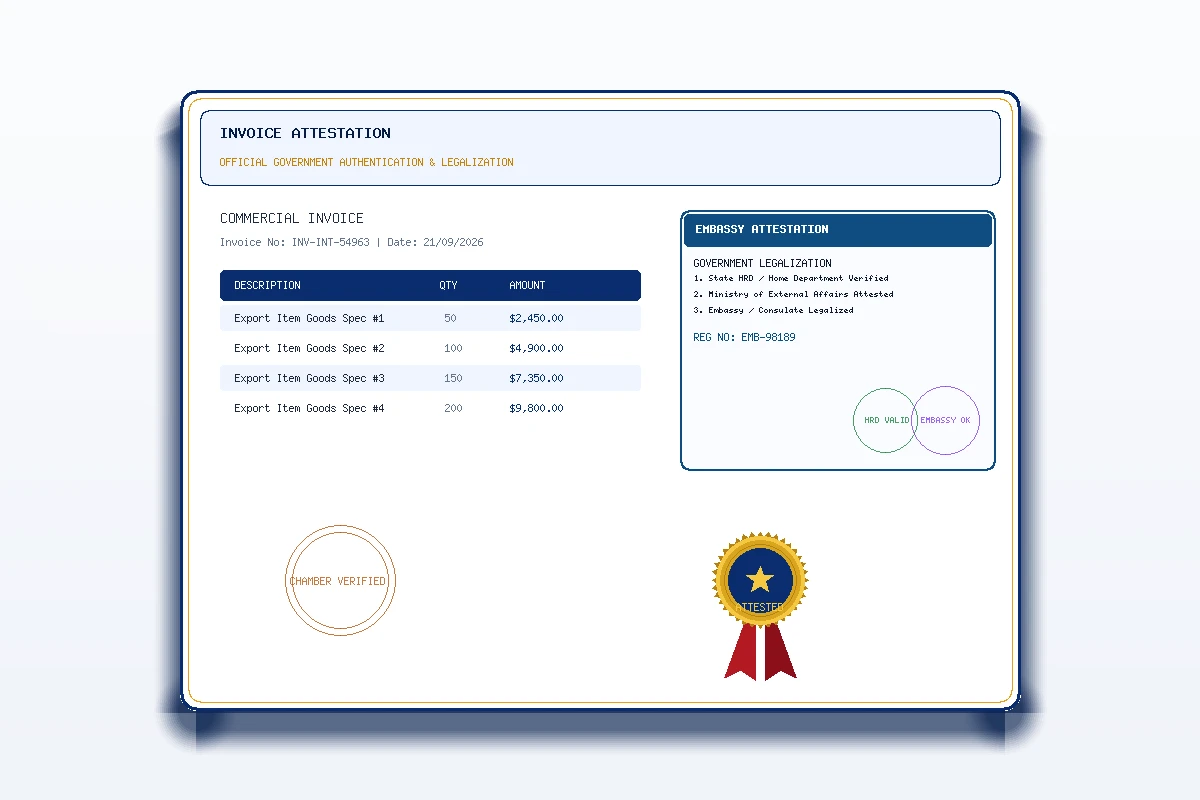Click the amount $7,350.00
Screen dimensions: 1200x800
[x=536, y=378]
